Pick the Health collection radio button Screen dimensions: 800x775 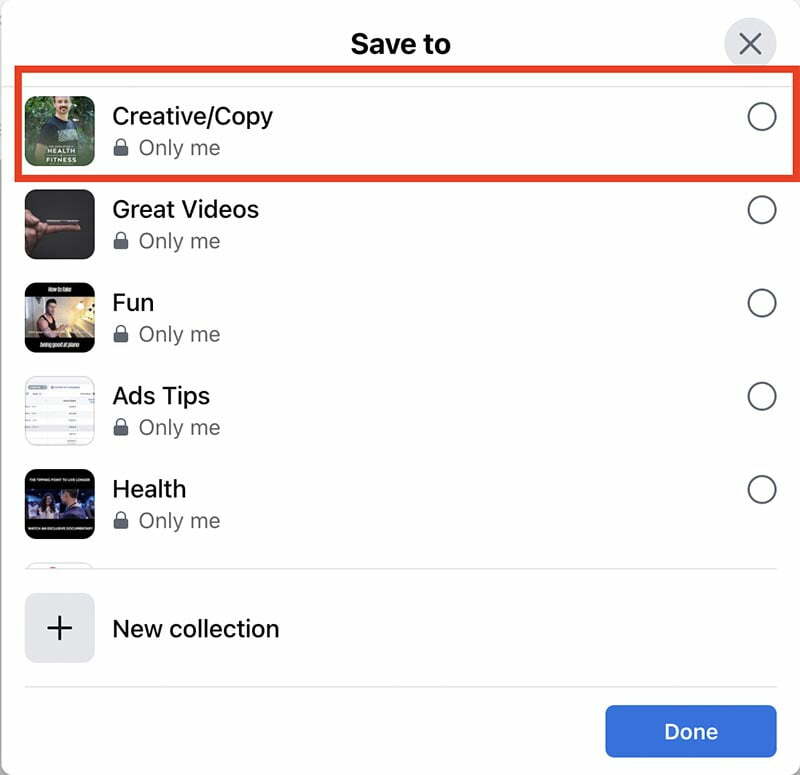pyautogui.click(x=762, y=490)
